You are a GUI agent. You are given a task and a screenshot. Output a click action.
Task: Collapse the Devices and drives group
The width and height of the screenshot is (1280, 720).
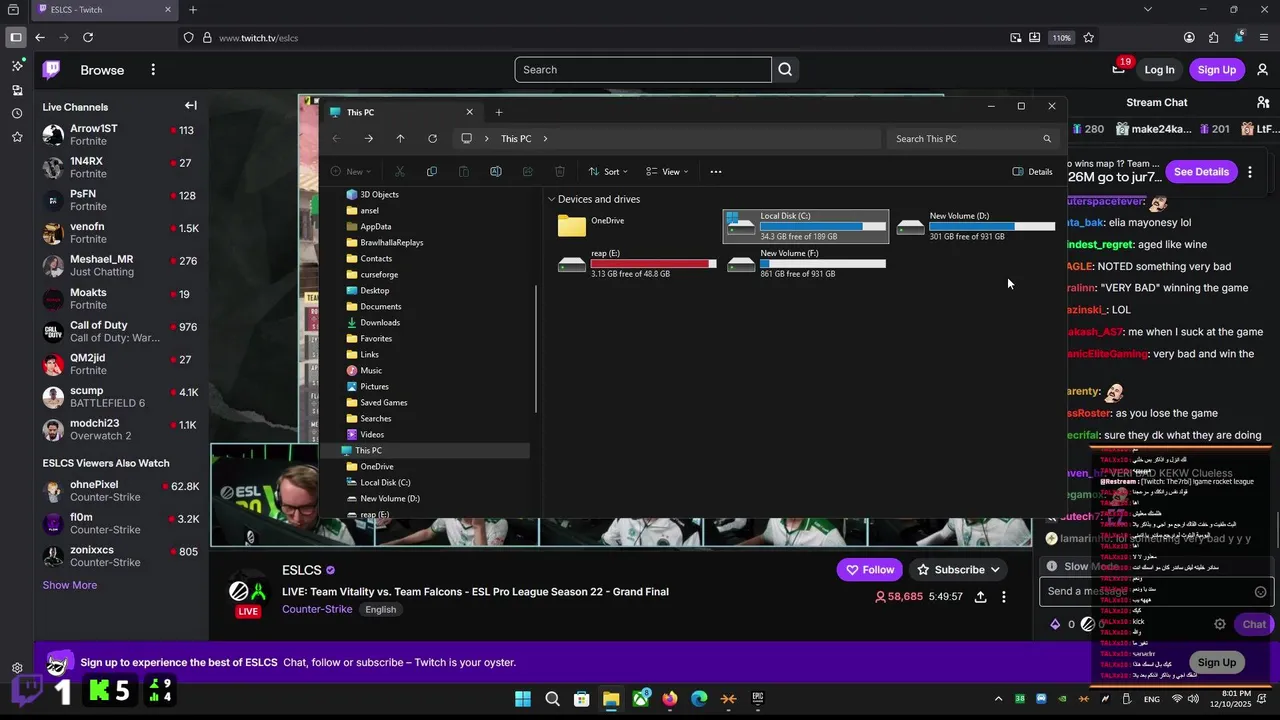[551, 199]
